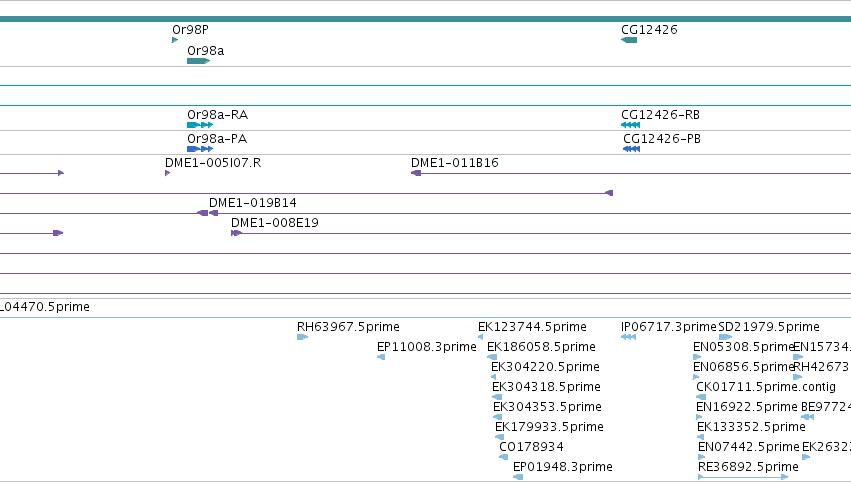Select the IP06717.3prime EST arrows
Image resolution: width=851 pixels, height=482 pixels.
[628, 337]
